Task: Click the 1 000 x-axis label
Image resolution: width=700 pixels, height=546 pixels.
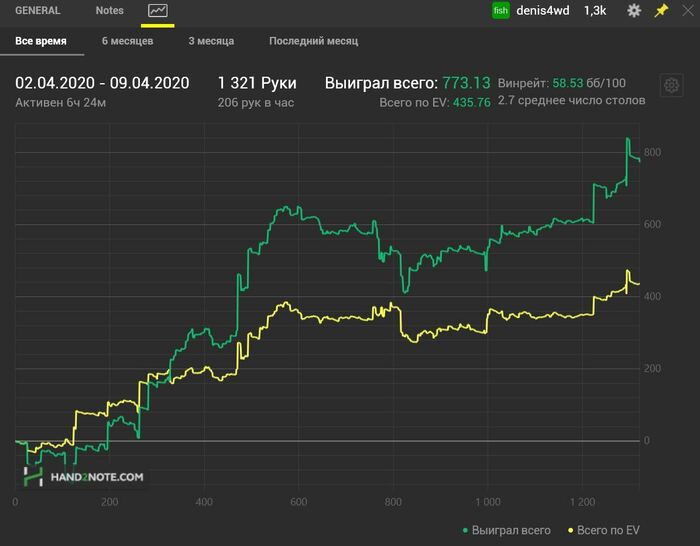Action: [488, 502]
